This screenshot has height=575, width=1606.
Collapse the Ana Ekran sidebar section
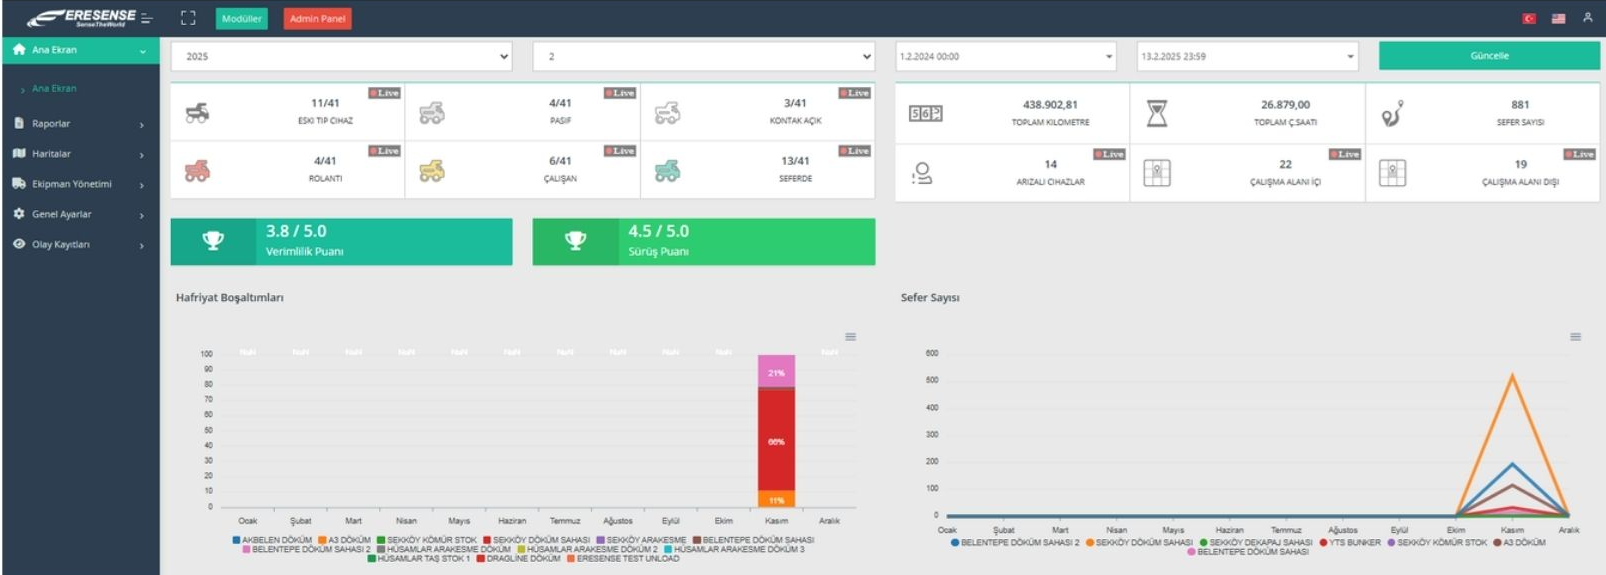coord(143,50)
